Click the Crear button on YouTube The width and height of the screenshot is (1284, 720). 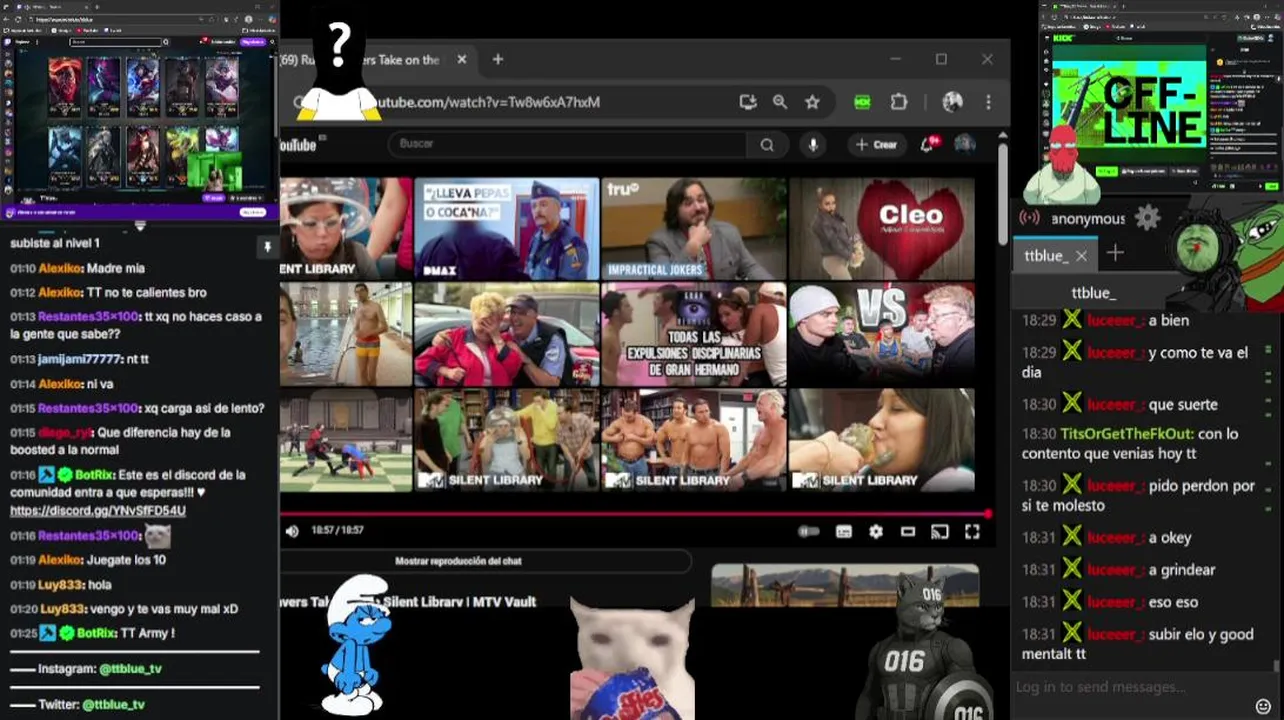point(877,145)
